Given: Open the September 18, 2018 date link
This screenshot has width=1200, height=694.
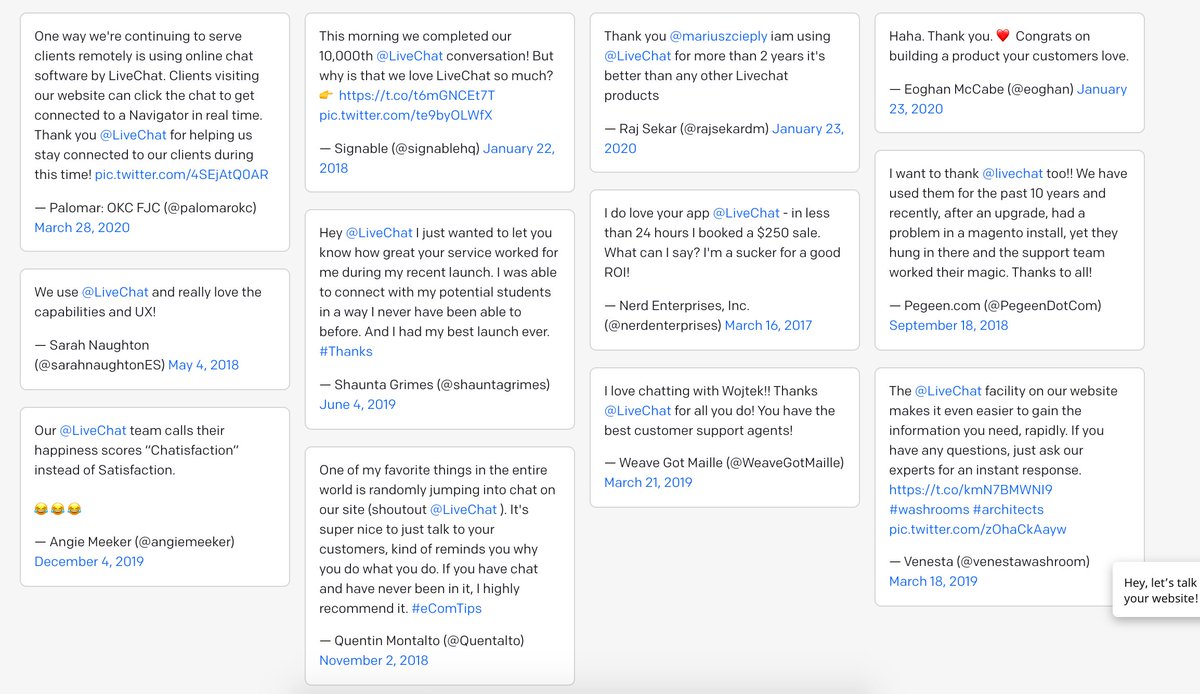Looking at the screenshot, I should point(949,325).
